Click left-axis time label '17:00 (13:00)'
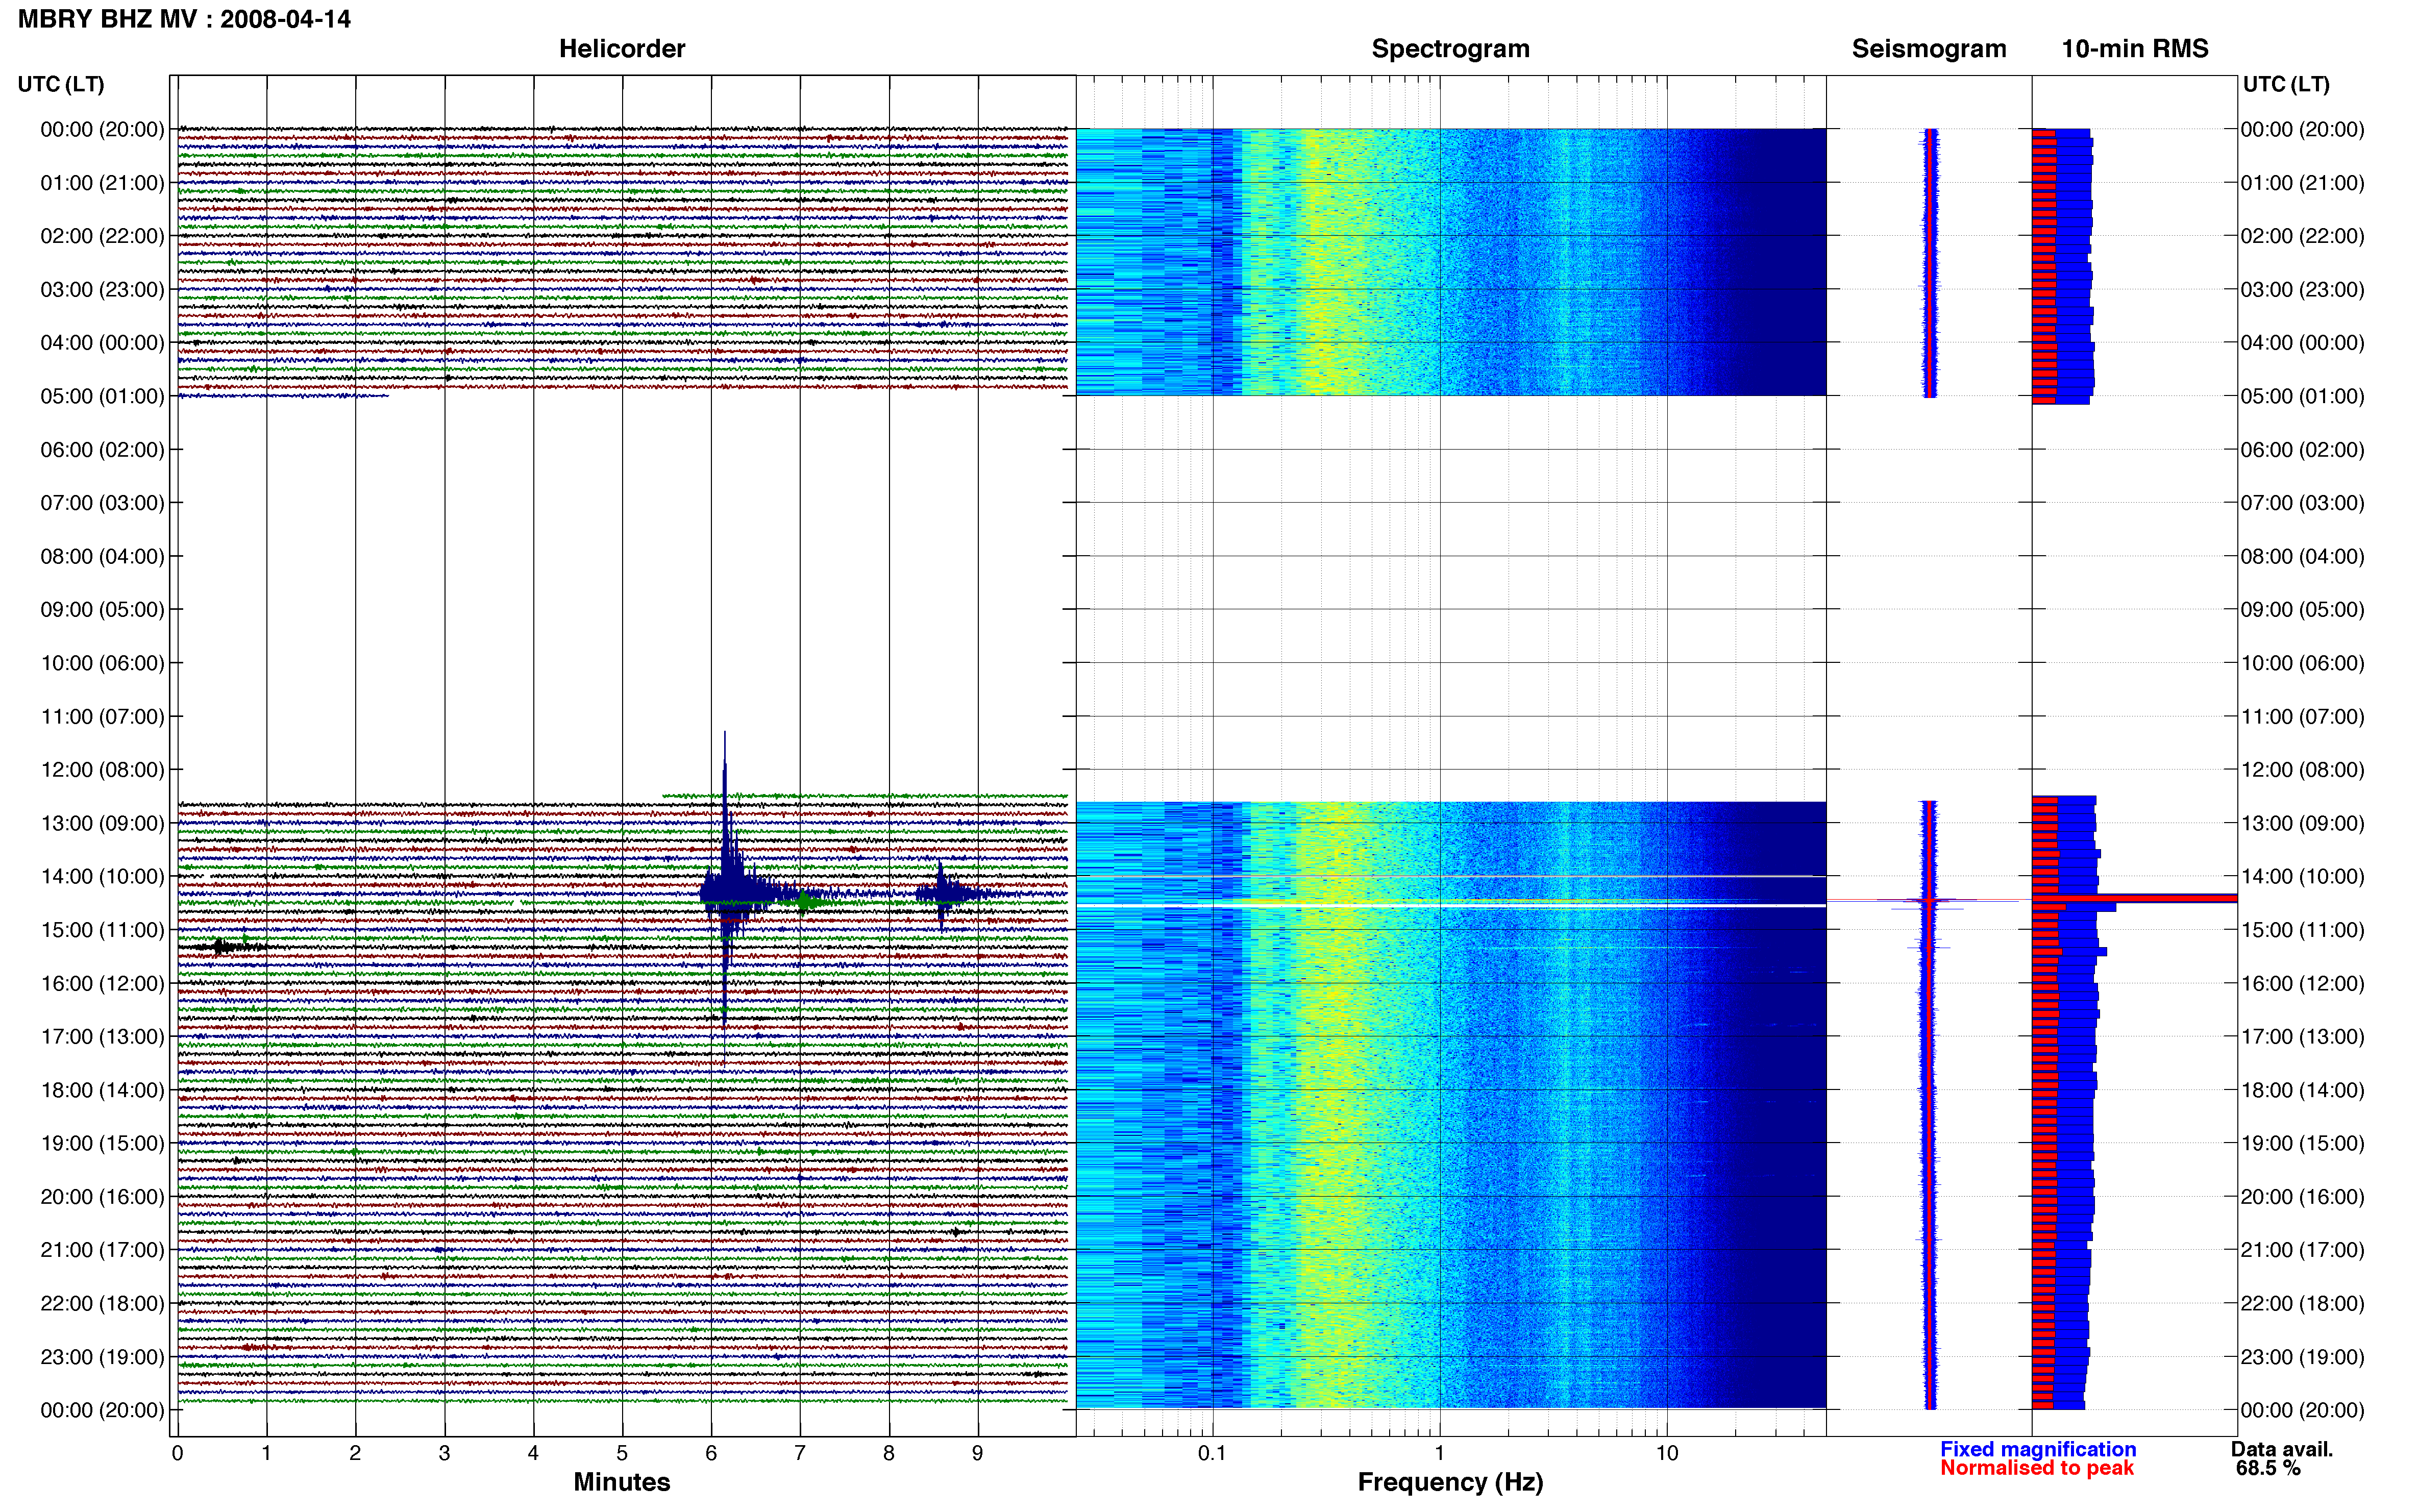The width and height of the screenshot is (2419, 1512). click(102, 1037)
